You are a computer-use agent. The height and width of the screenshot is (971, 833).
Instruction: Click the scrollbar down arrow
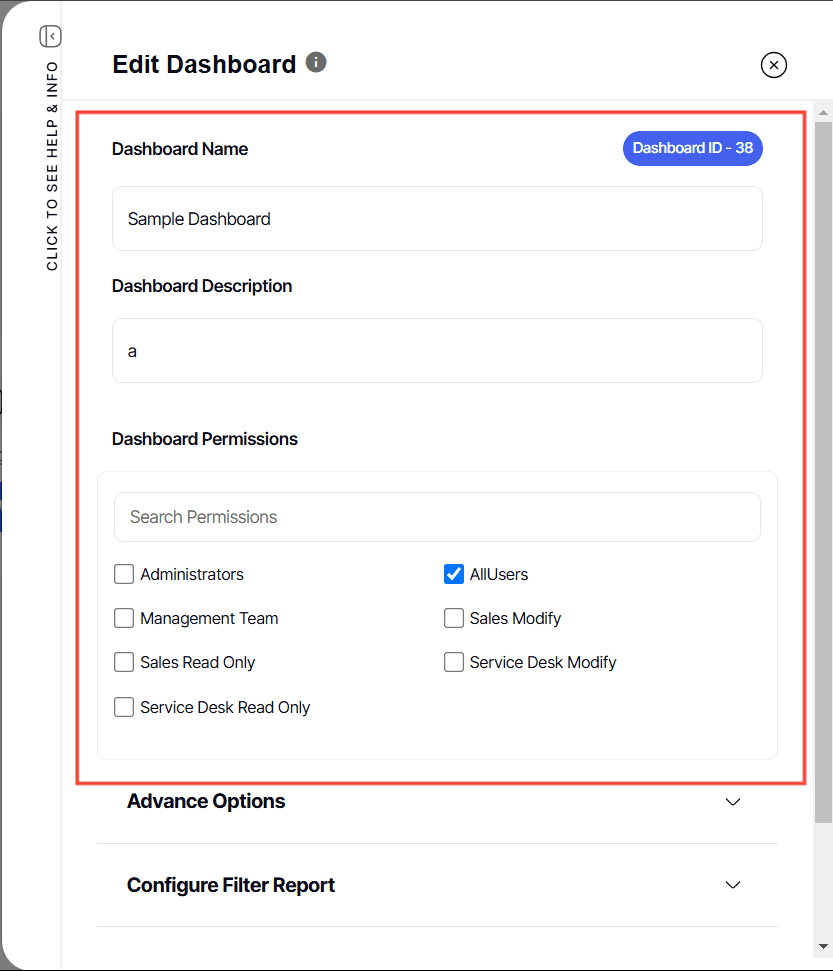[x=824, y=945]
